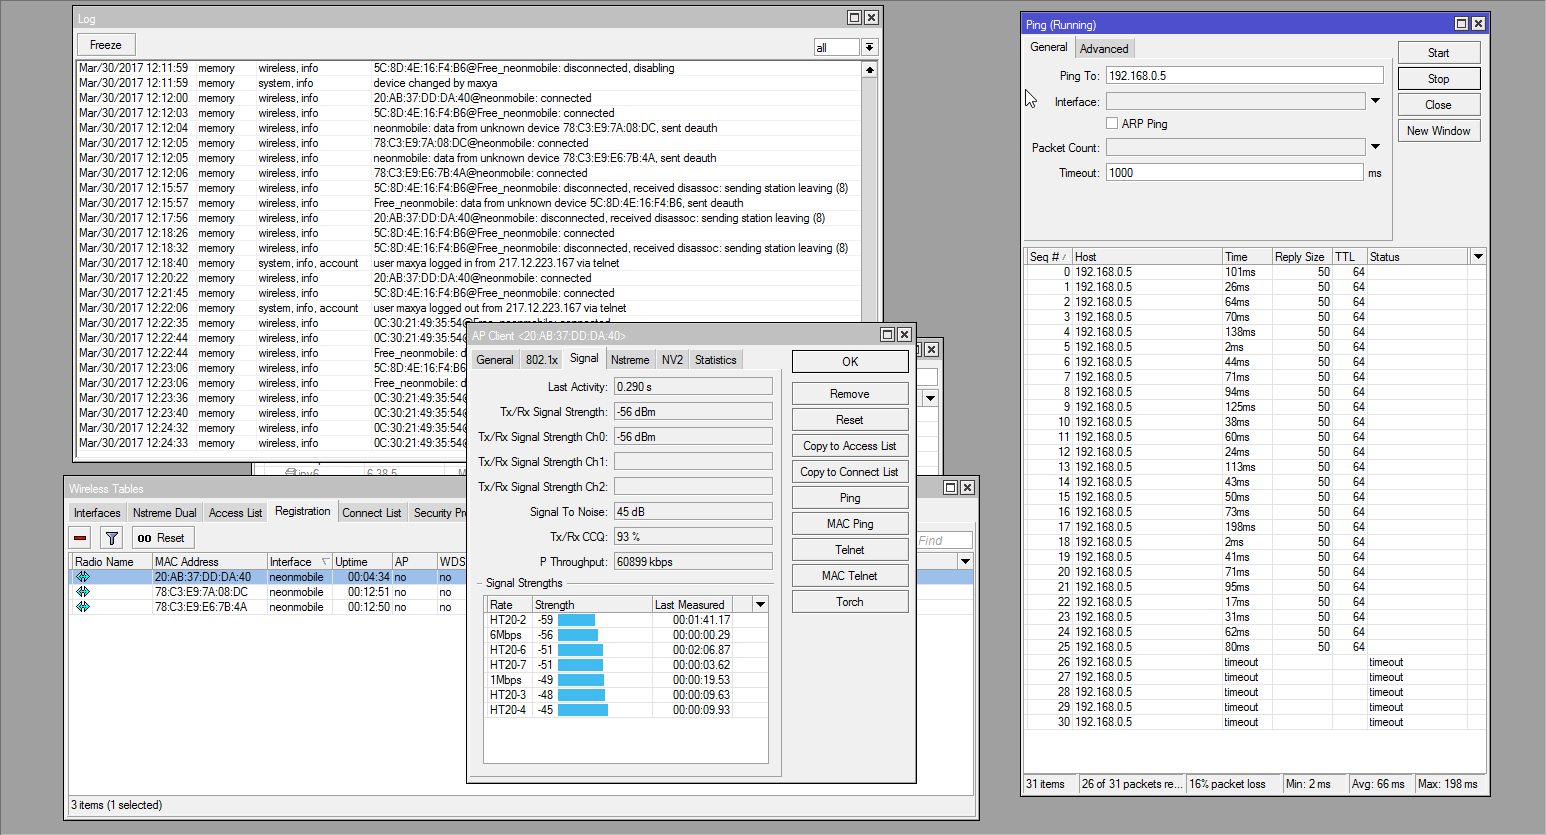Sort registration table by Uptime header

click(362, 562)
